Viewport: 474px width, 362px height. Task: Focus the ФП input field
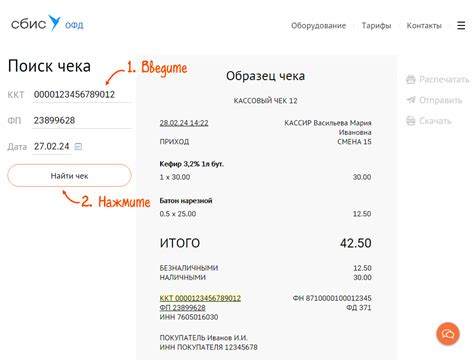click(82, 121)
